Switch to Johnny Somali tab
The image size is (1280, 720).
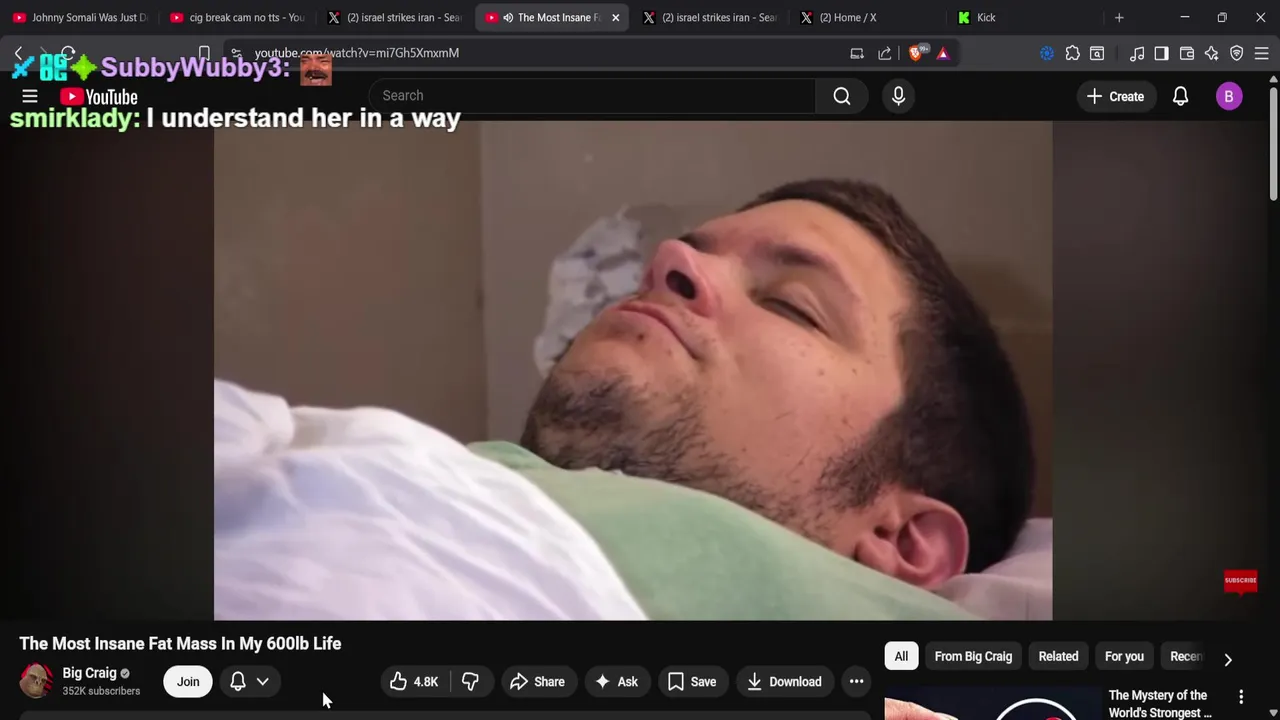tap(80, 18)
